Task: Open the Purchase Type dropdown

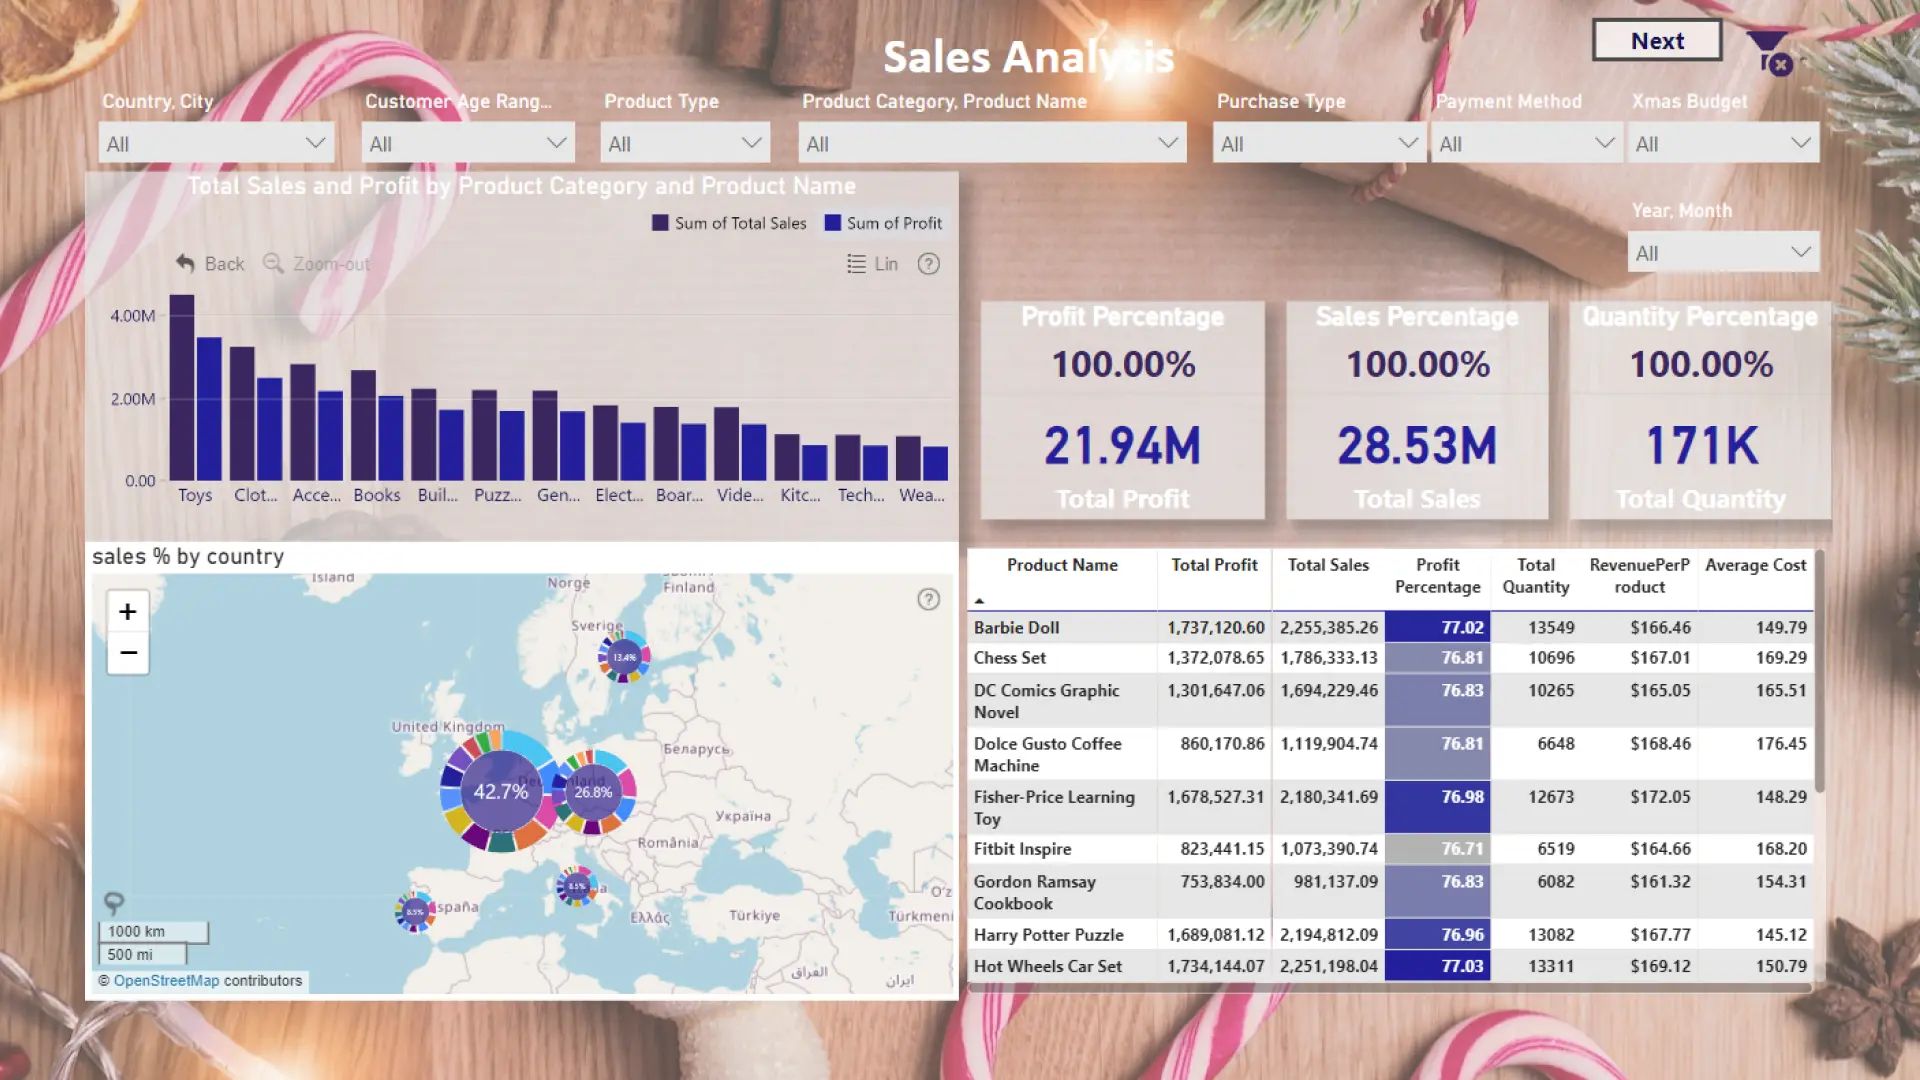Action: (x=1319, y=143)
